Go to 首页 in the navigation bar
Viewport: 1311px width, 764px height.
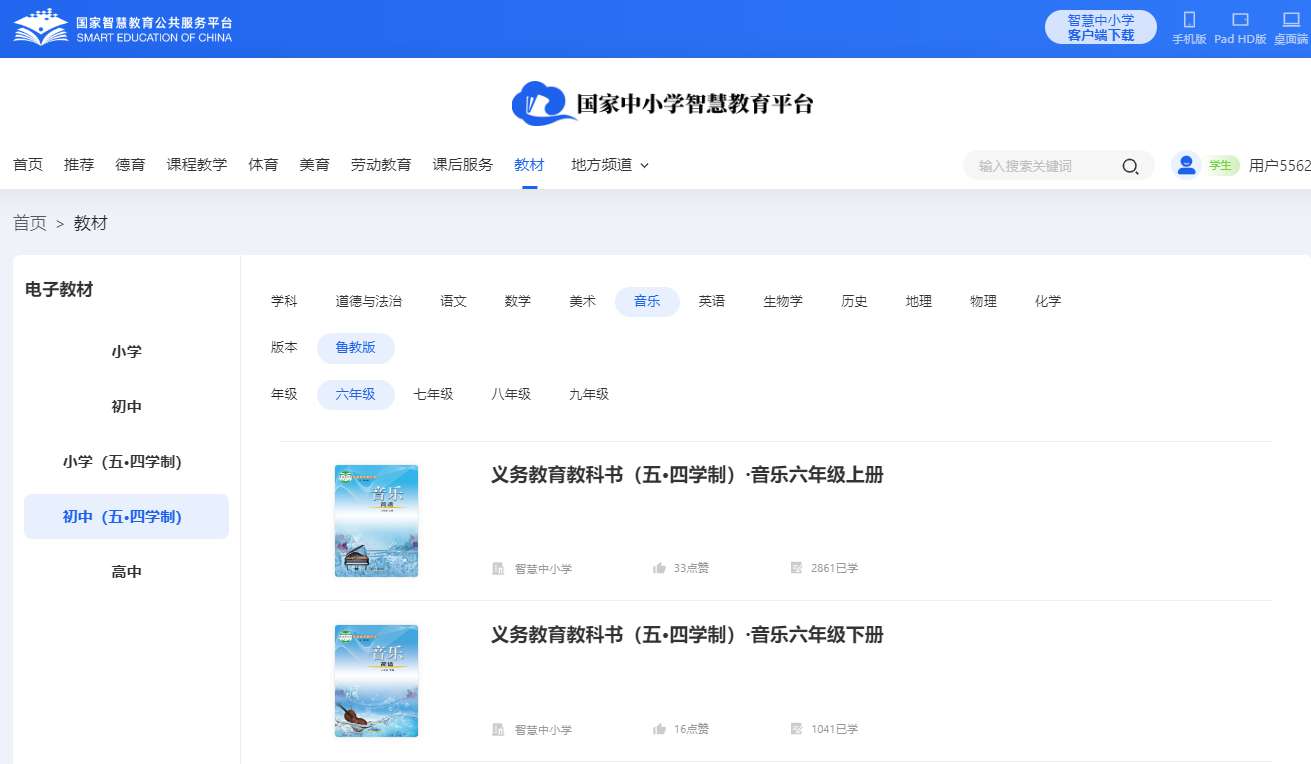(28, 165)
